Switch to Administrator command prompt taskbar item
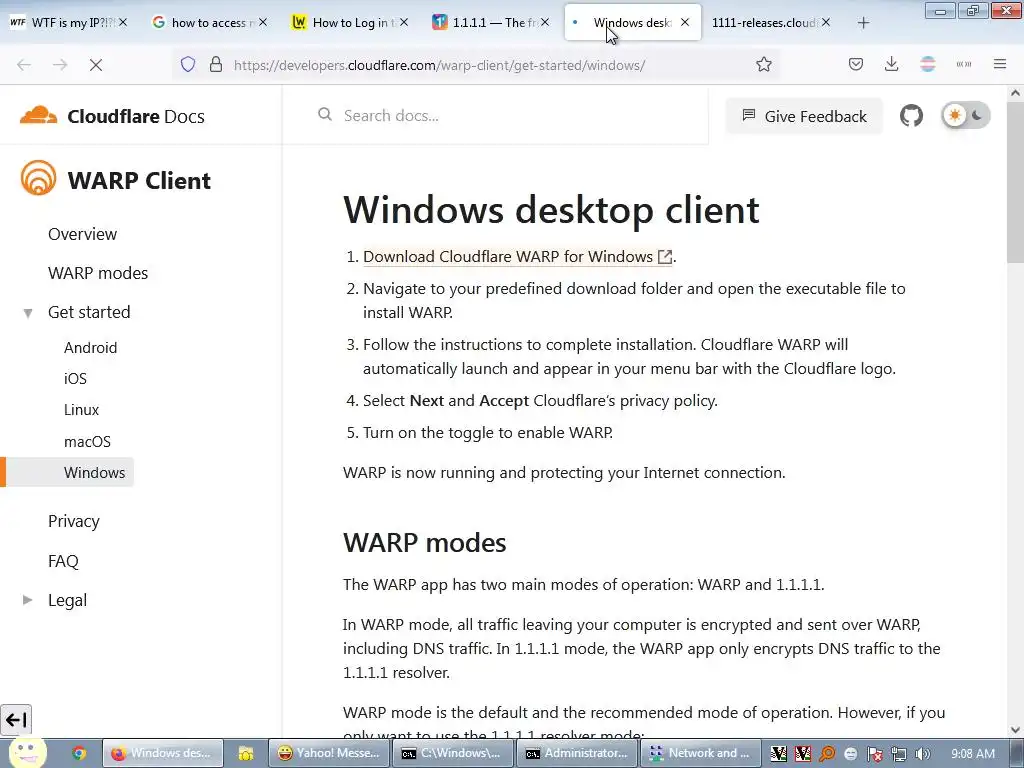Screen dimensions: 1024x768 point(577,753)
